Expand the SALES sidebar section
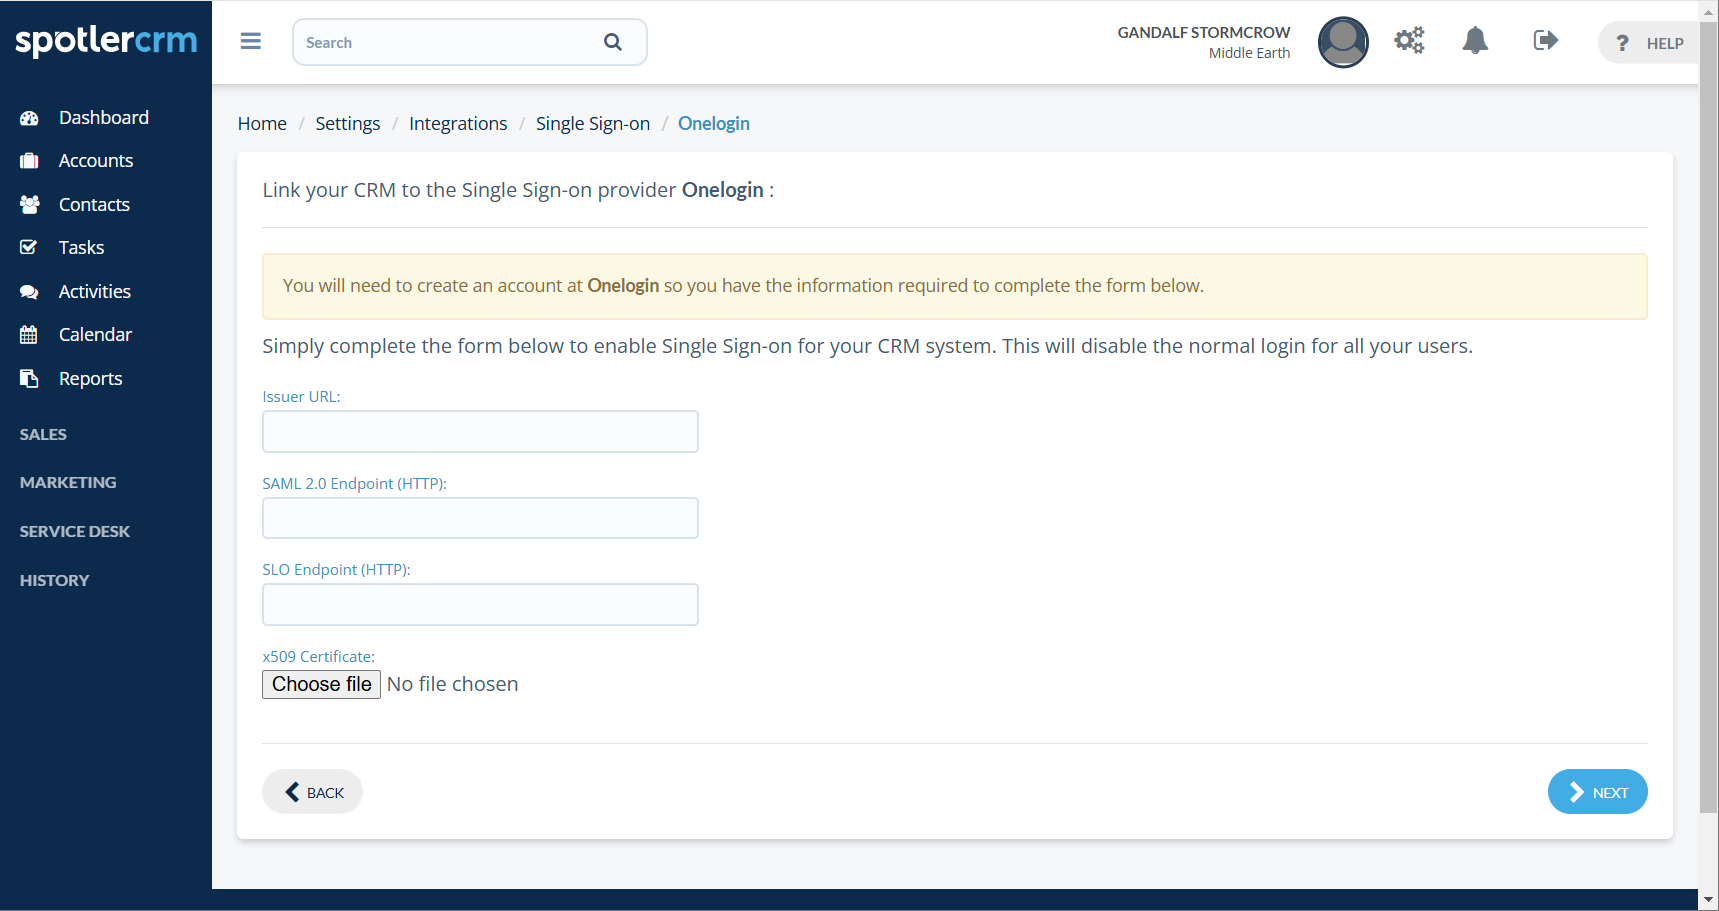Viewport: 1719px width, 911px height. (43, 435)
